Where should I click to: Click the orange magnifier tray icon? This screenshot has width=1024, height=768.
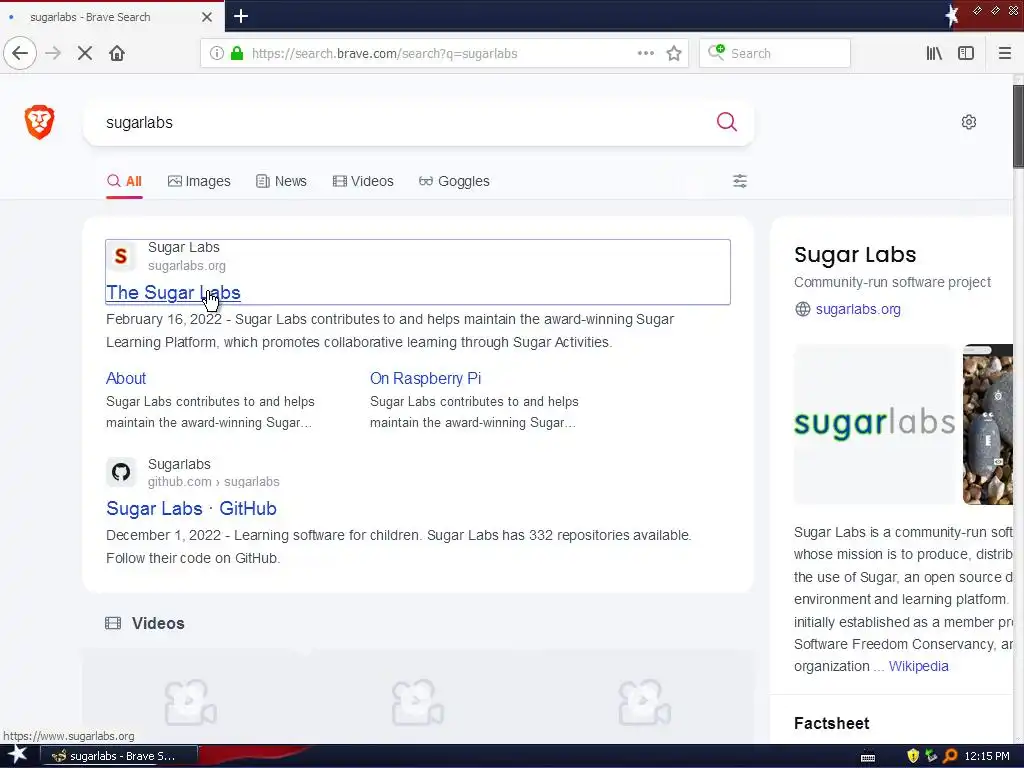click(x=950, y=756)
